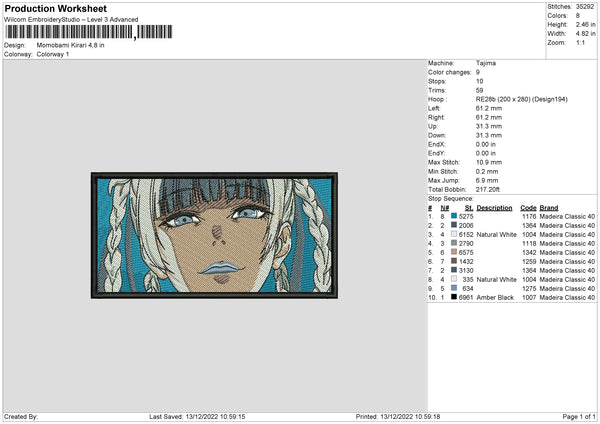The image size is (600, 424).
Task: Click the barcode under the worksheet title
Action: 89,32
